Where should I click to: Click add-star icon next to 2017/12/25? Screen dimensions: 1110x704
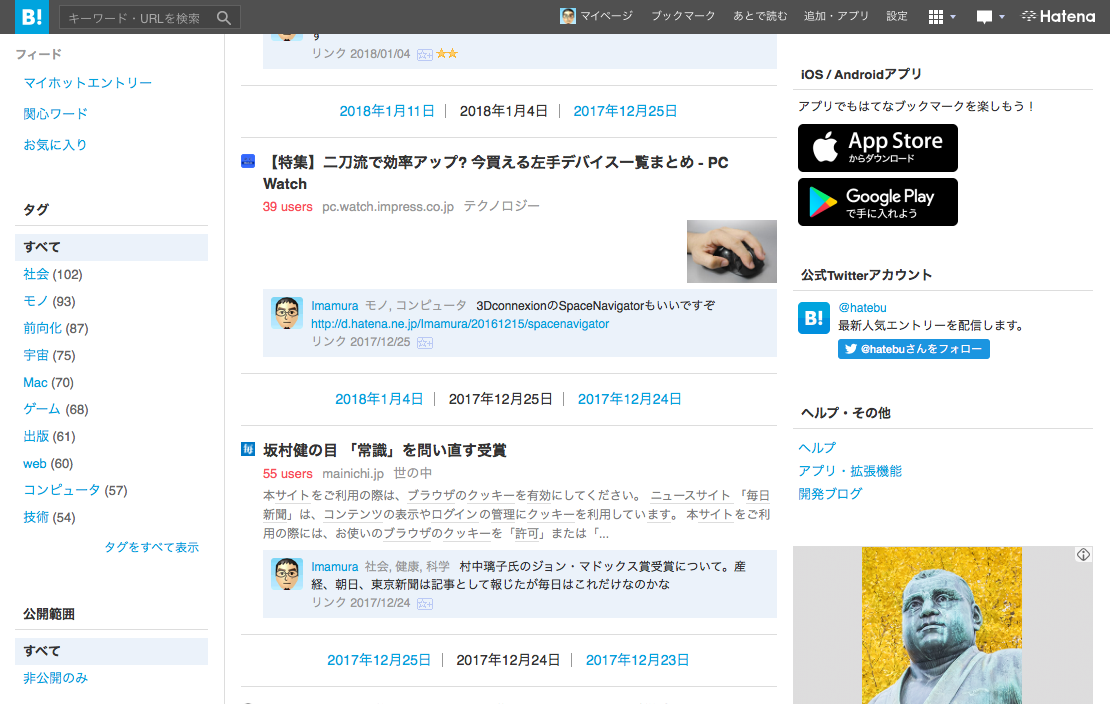point(425,343)
